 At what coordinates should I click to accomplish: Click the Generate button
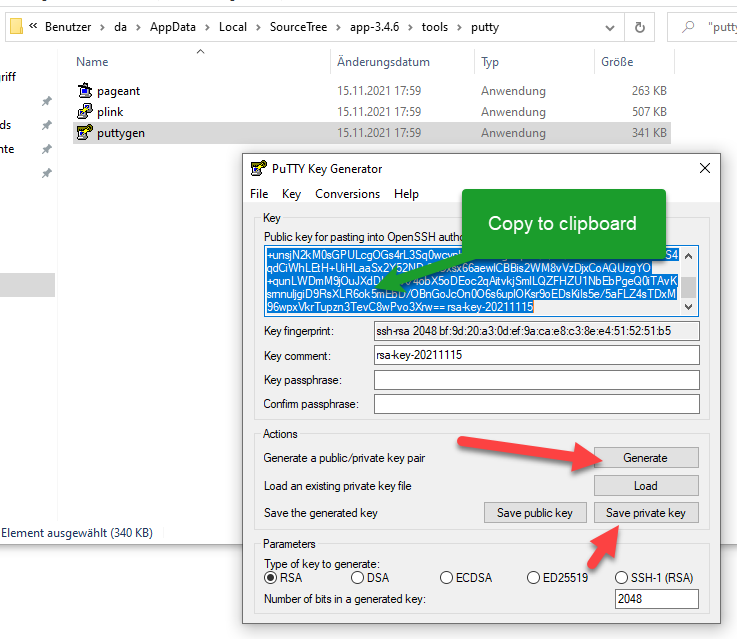[646, 458]
